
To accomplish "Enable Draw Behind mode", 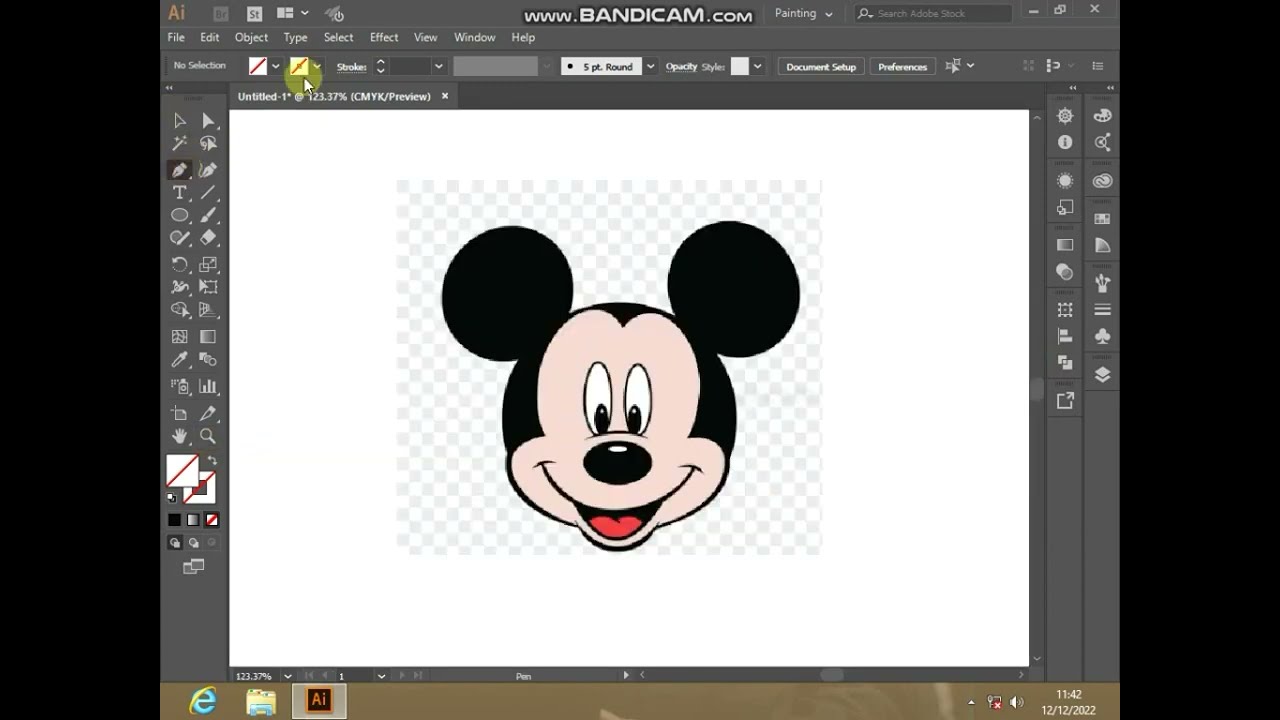I will pyautogui.click(x=193, y=543).
